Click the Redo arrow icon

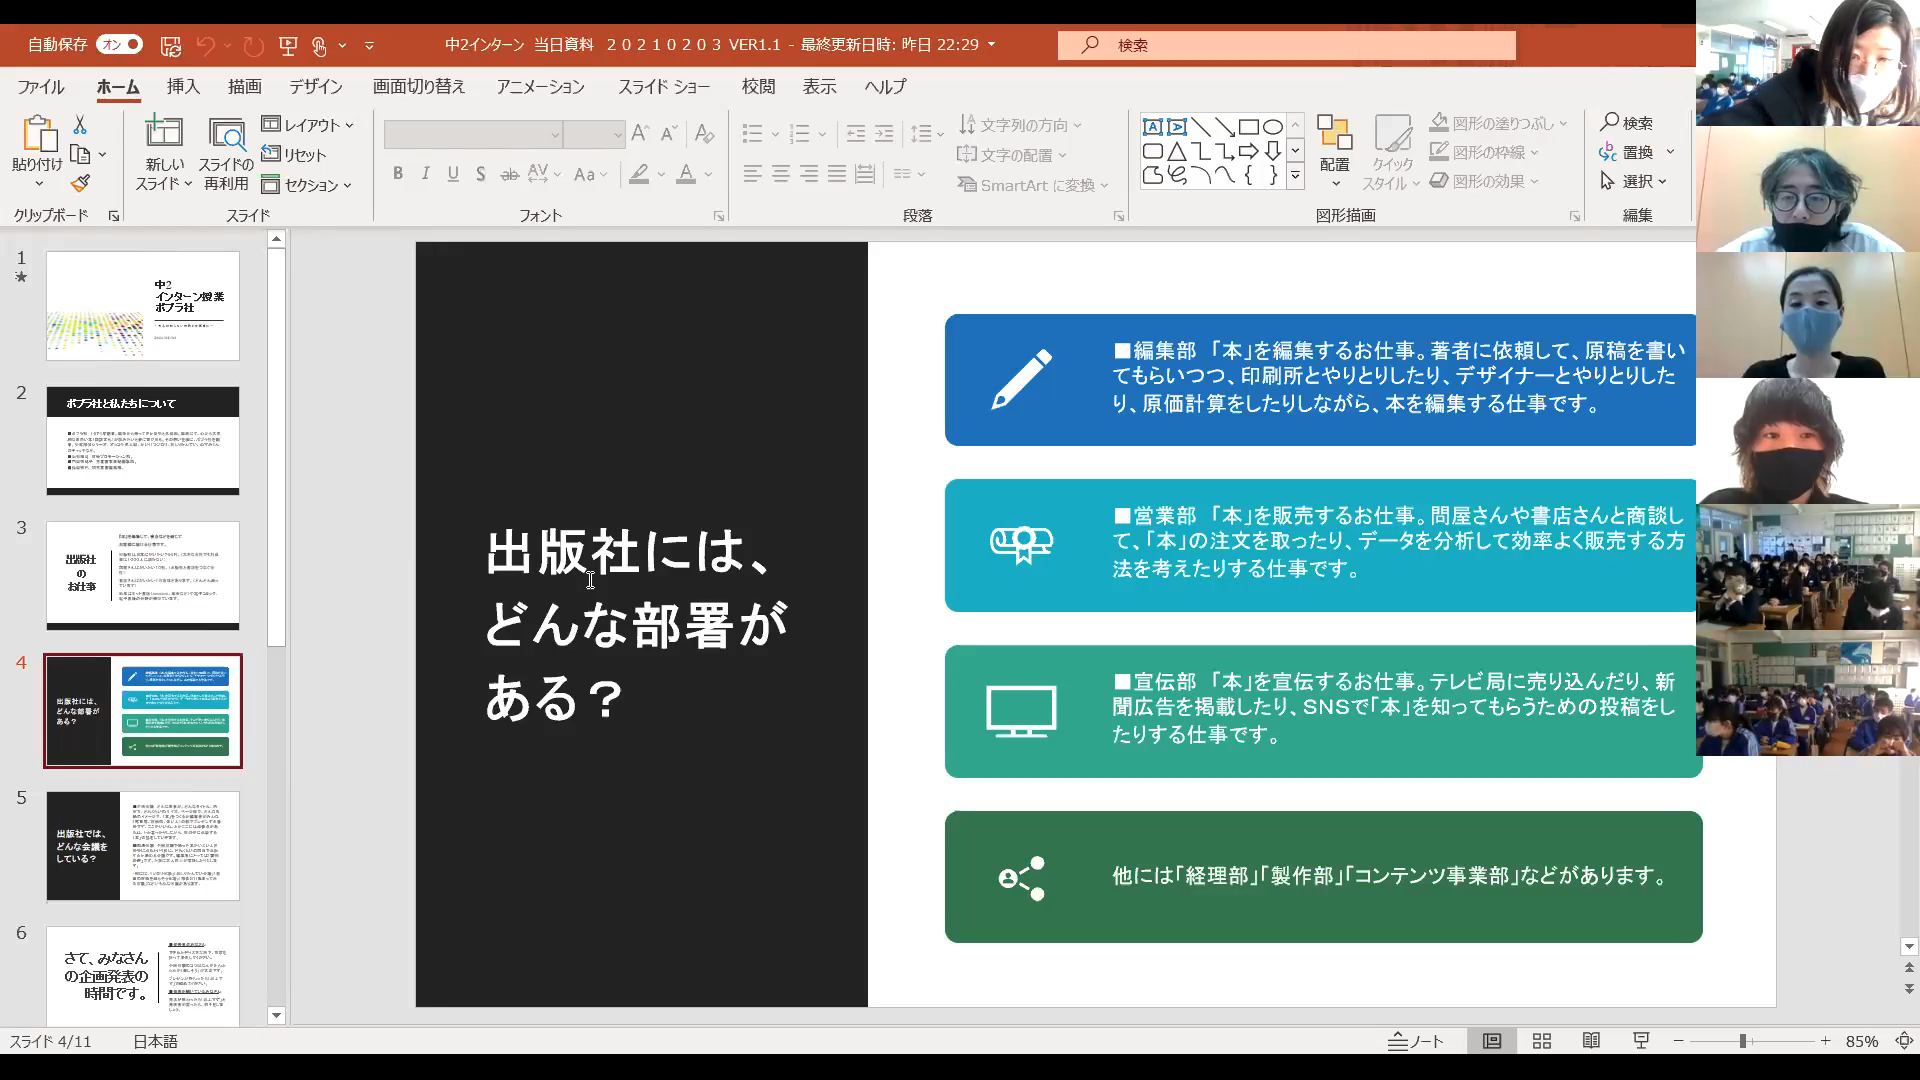click(254, 45)
